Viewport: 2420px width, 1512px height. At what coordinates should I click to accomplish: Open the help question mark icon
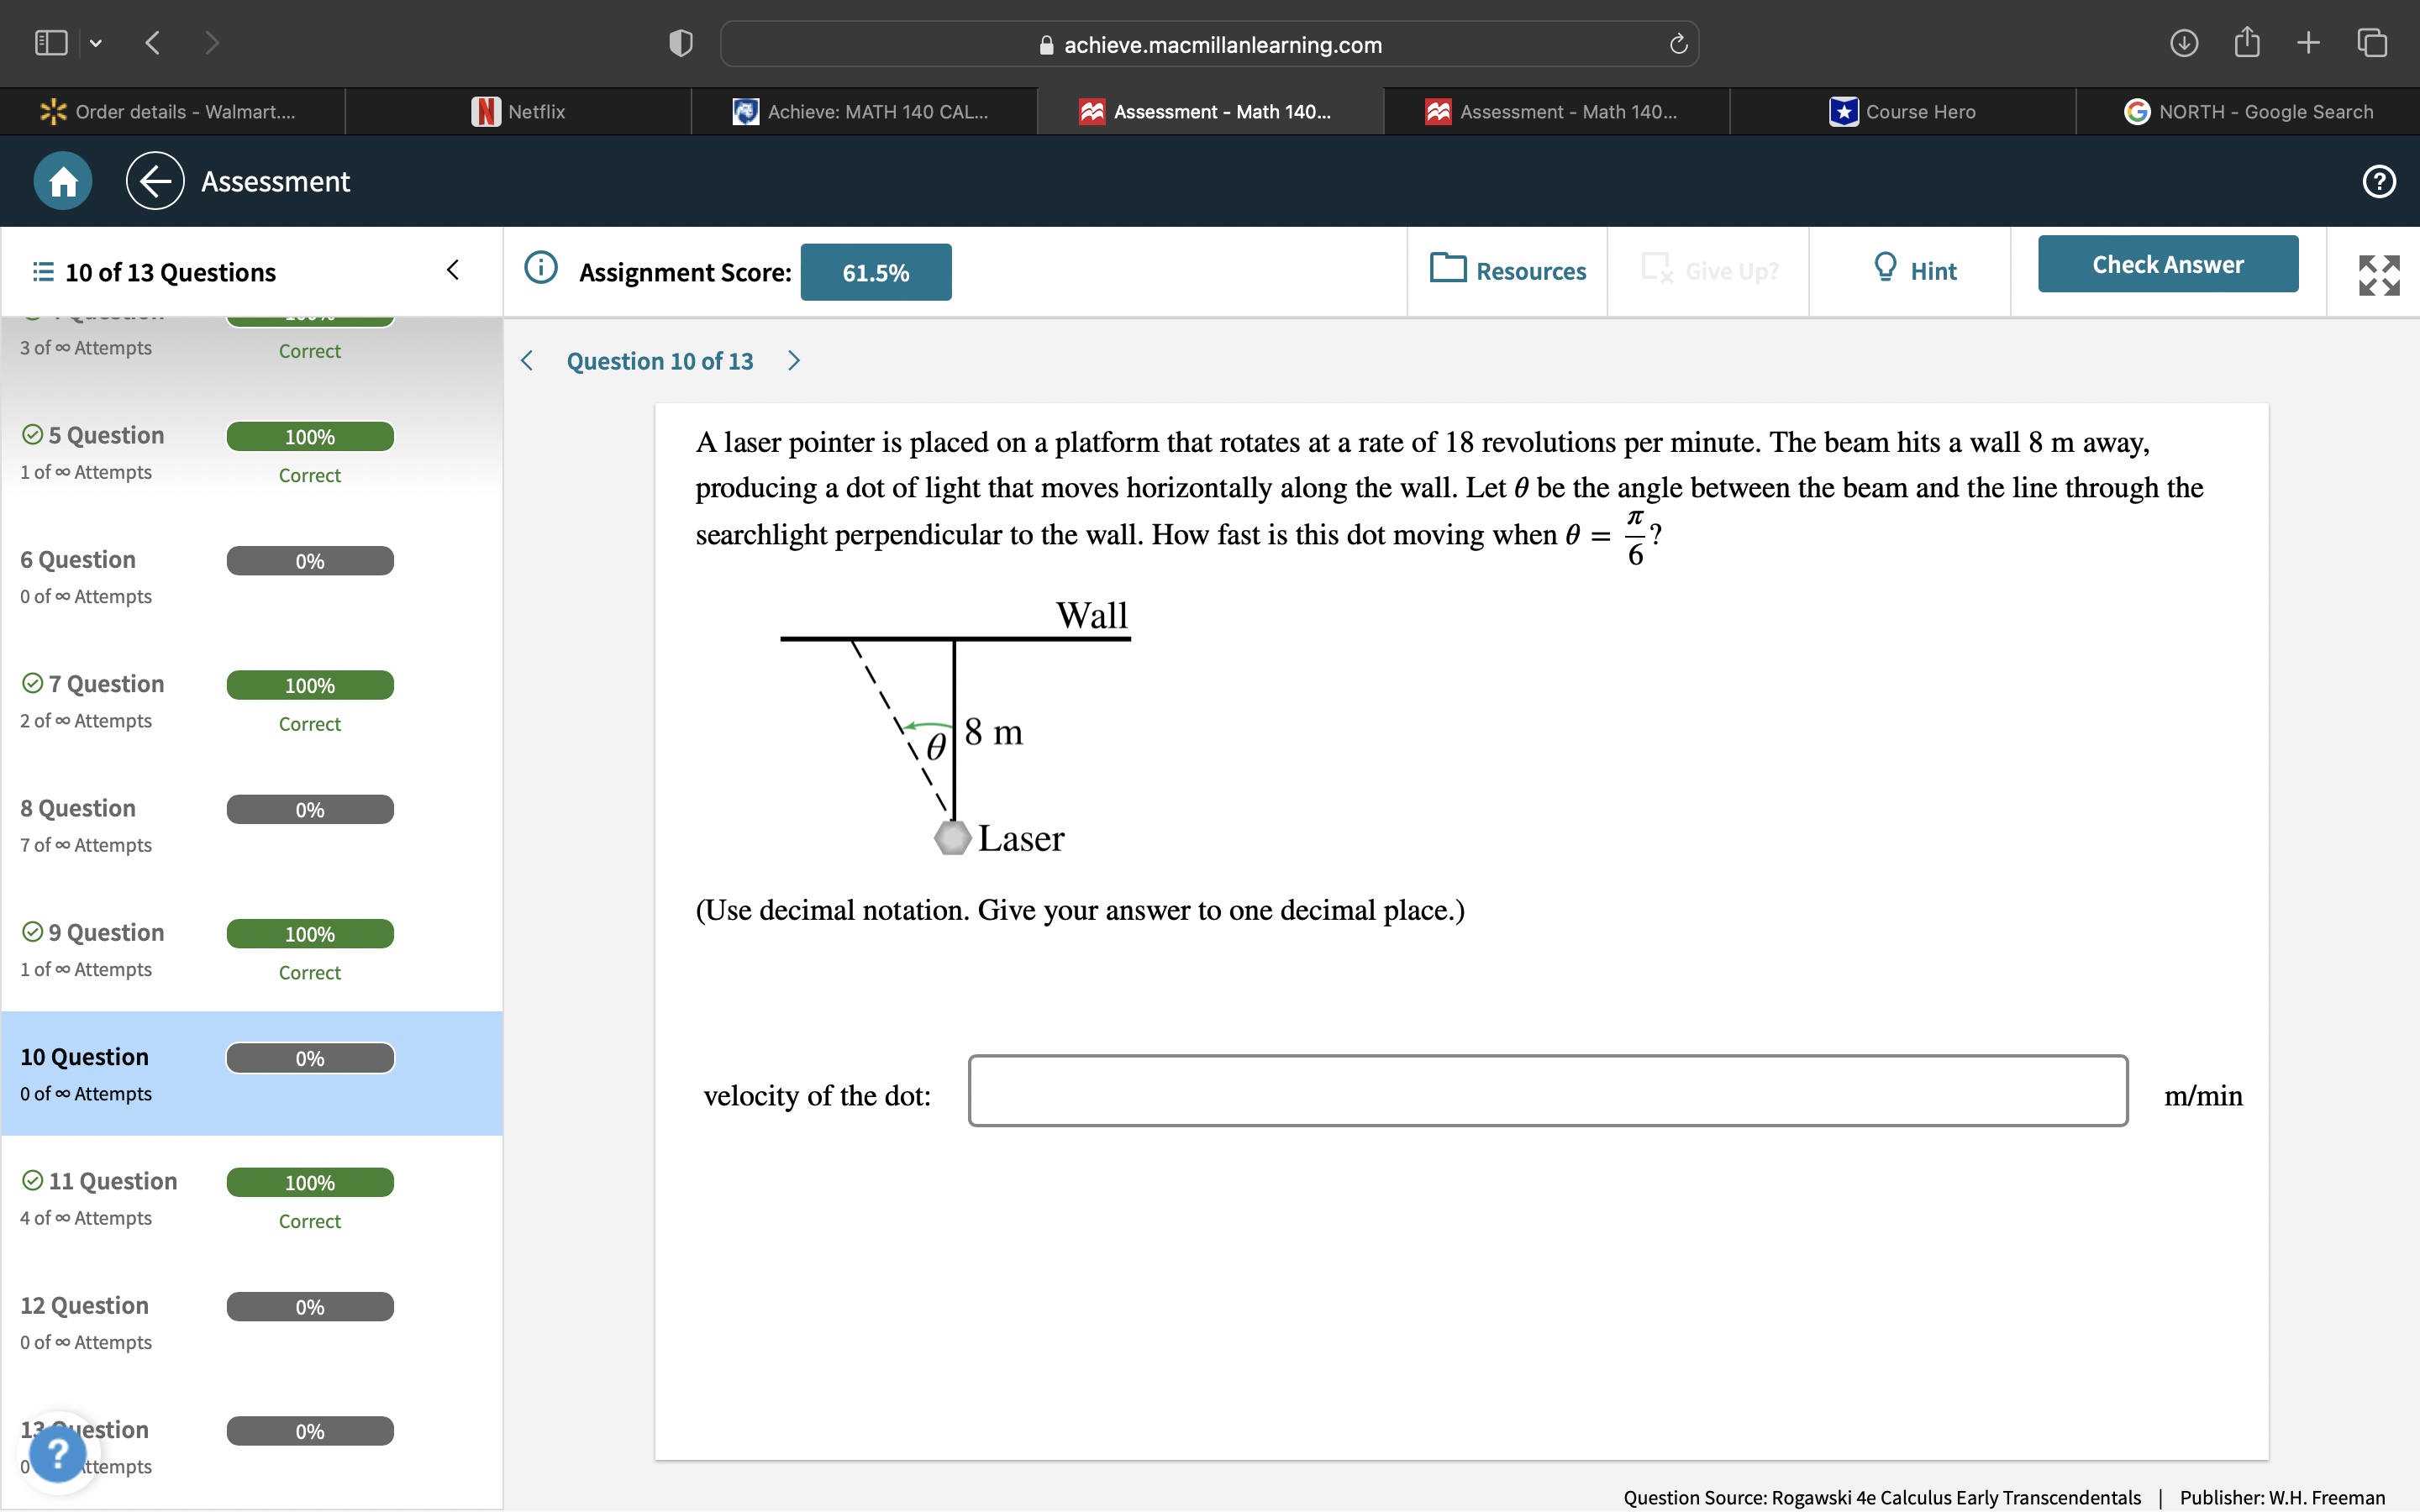click(2378, 181)
